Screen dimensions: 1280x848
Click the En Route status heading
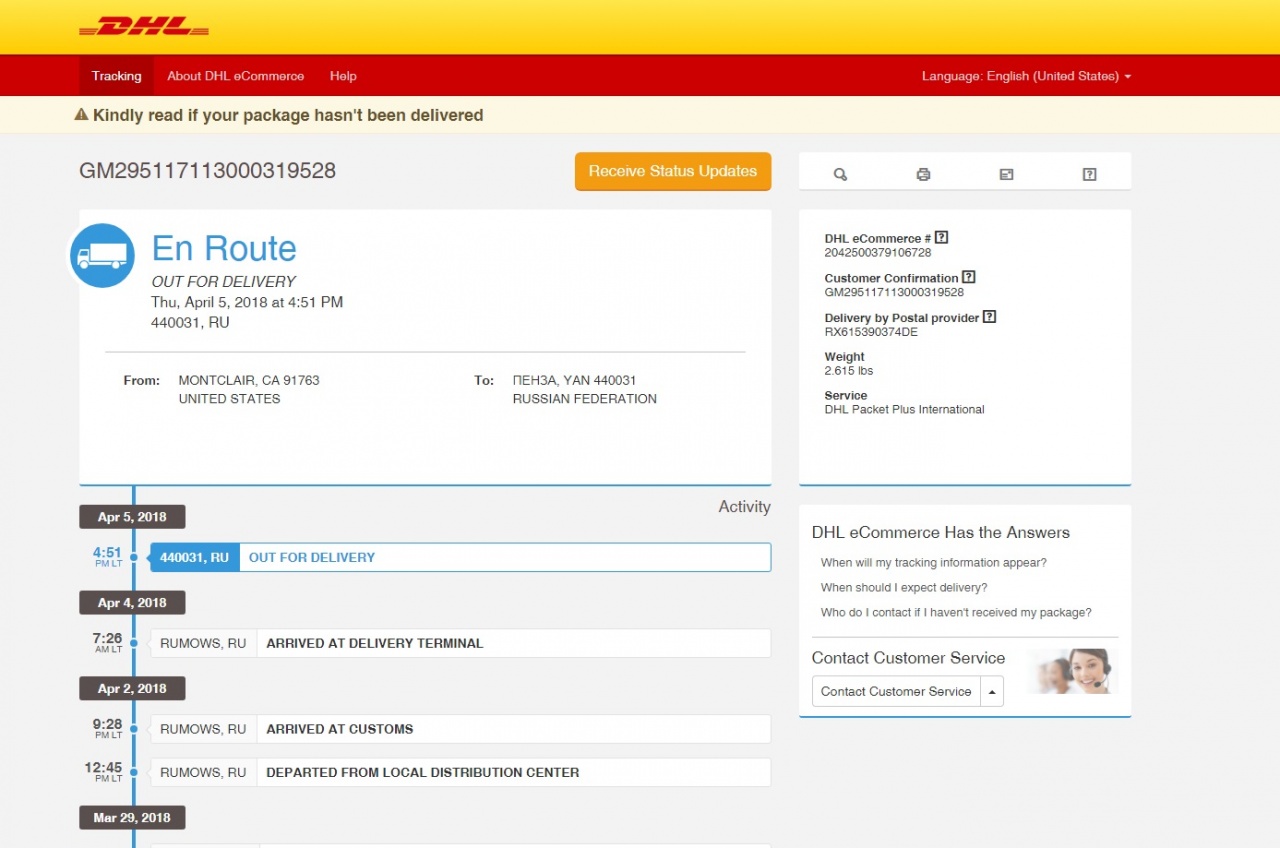point(224,248)
